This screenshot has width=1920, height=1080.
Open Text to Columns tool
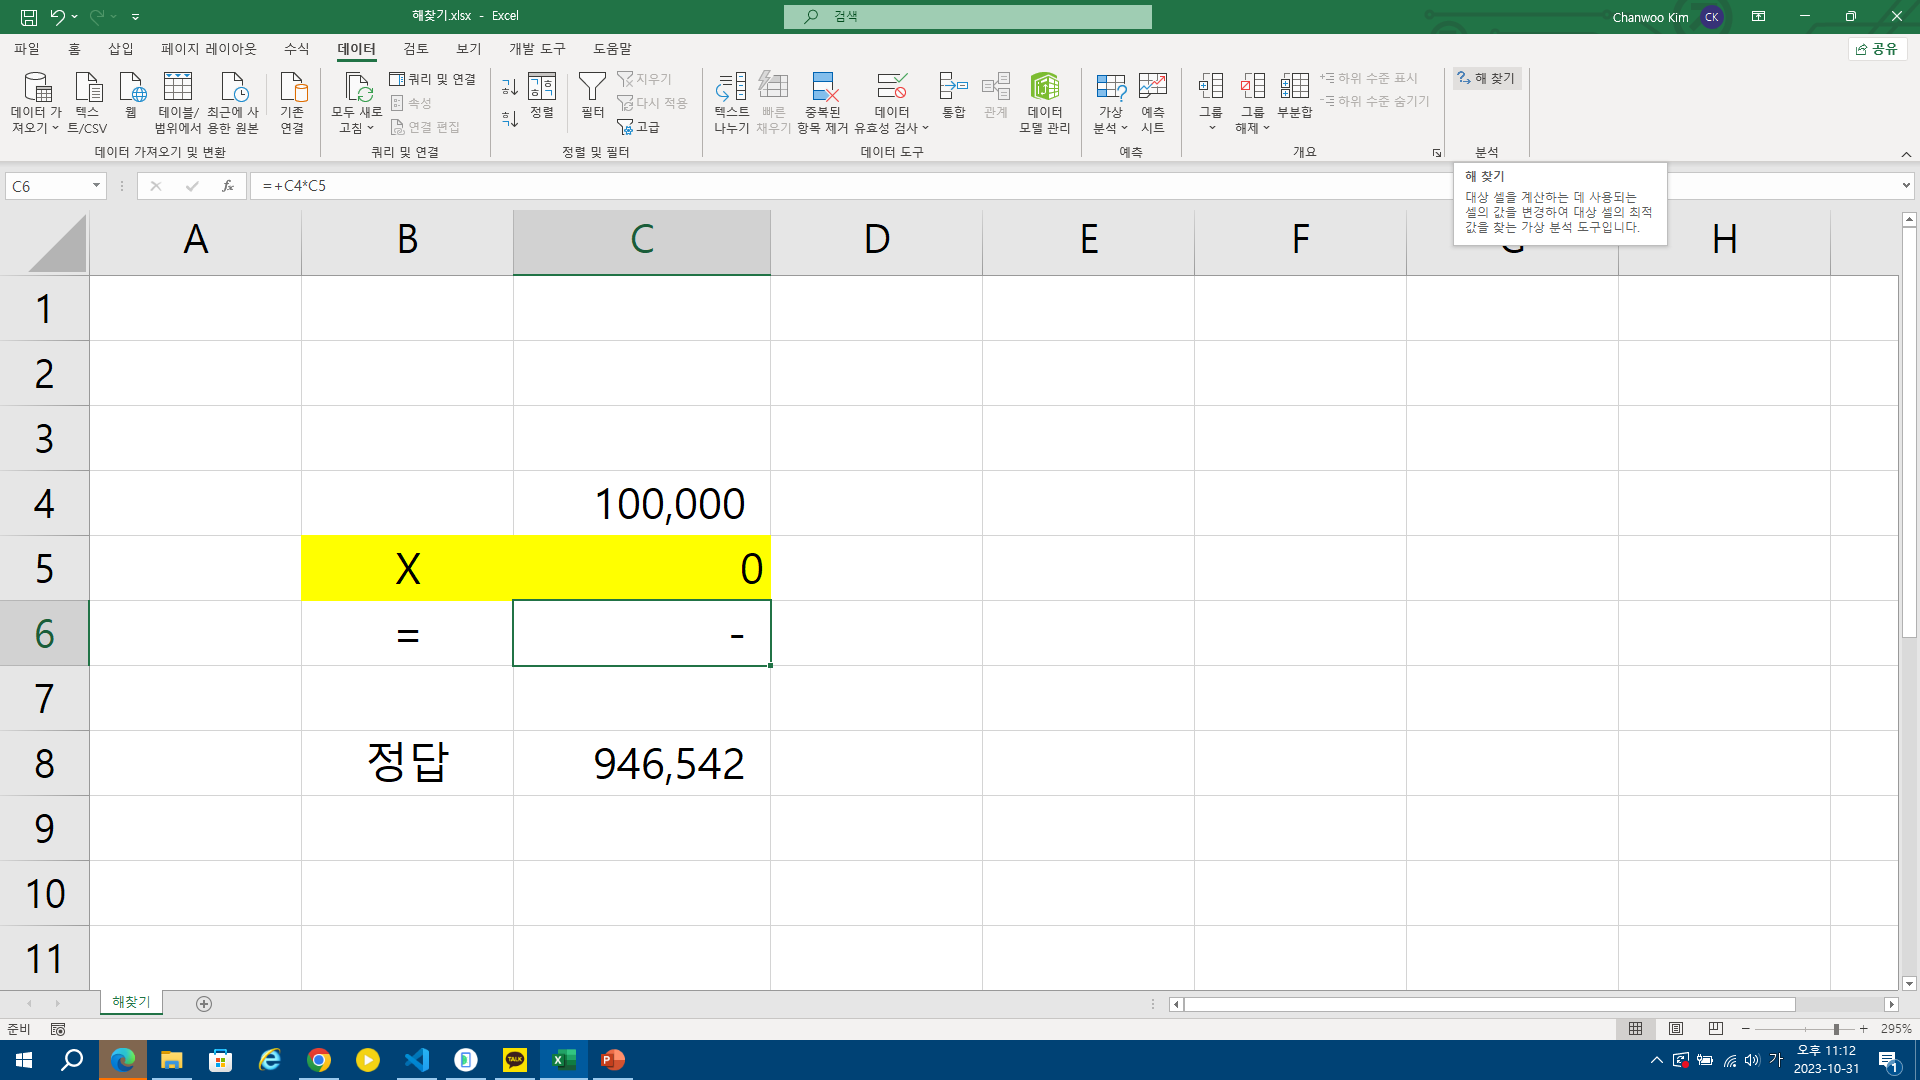click(x=731, y=89)
